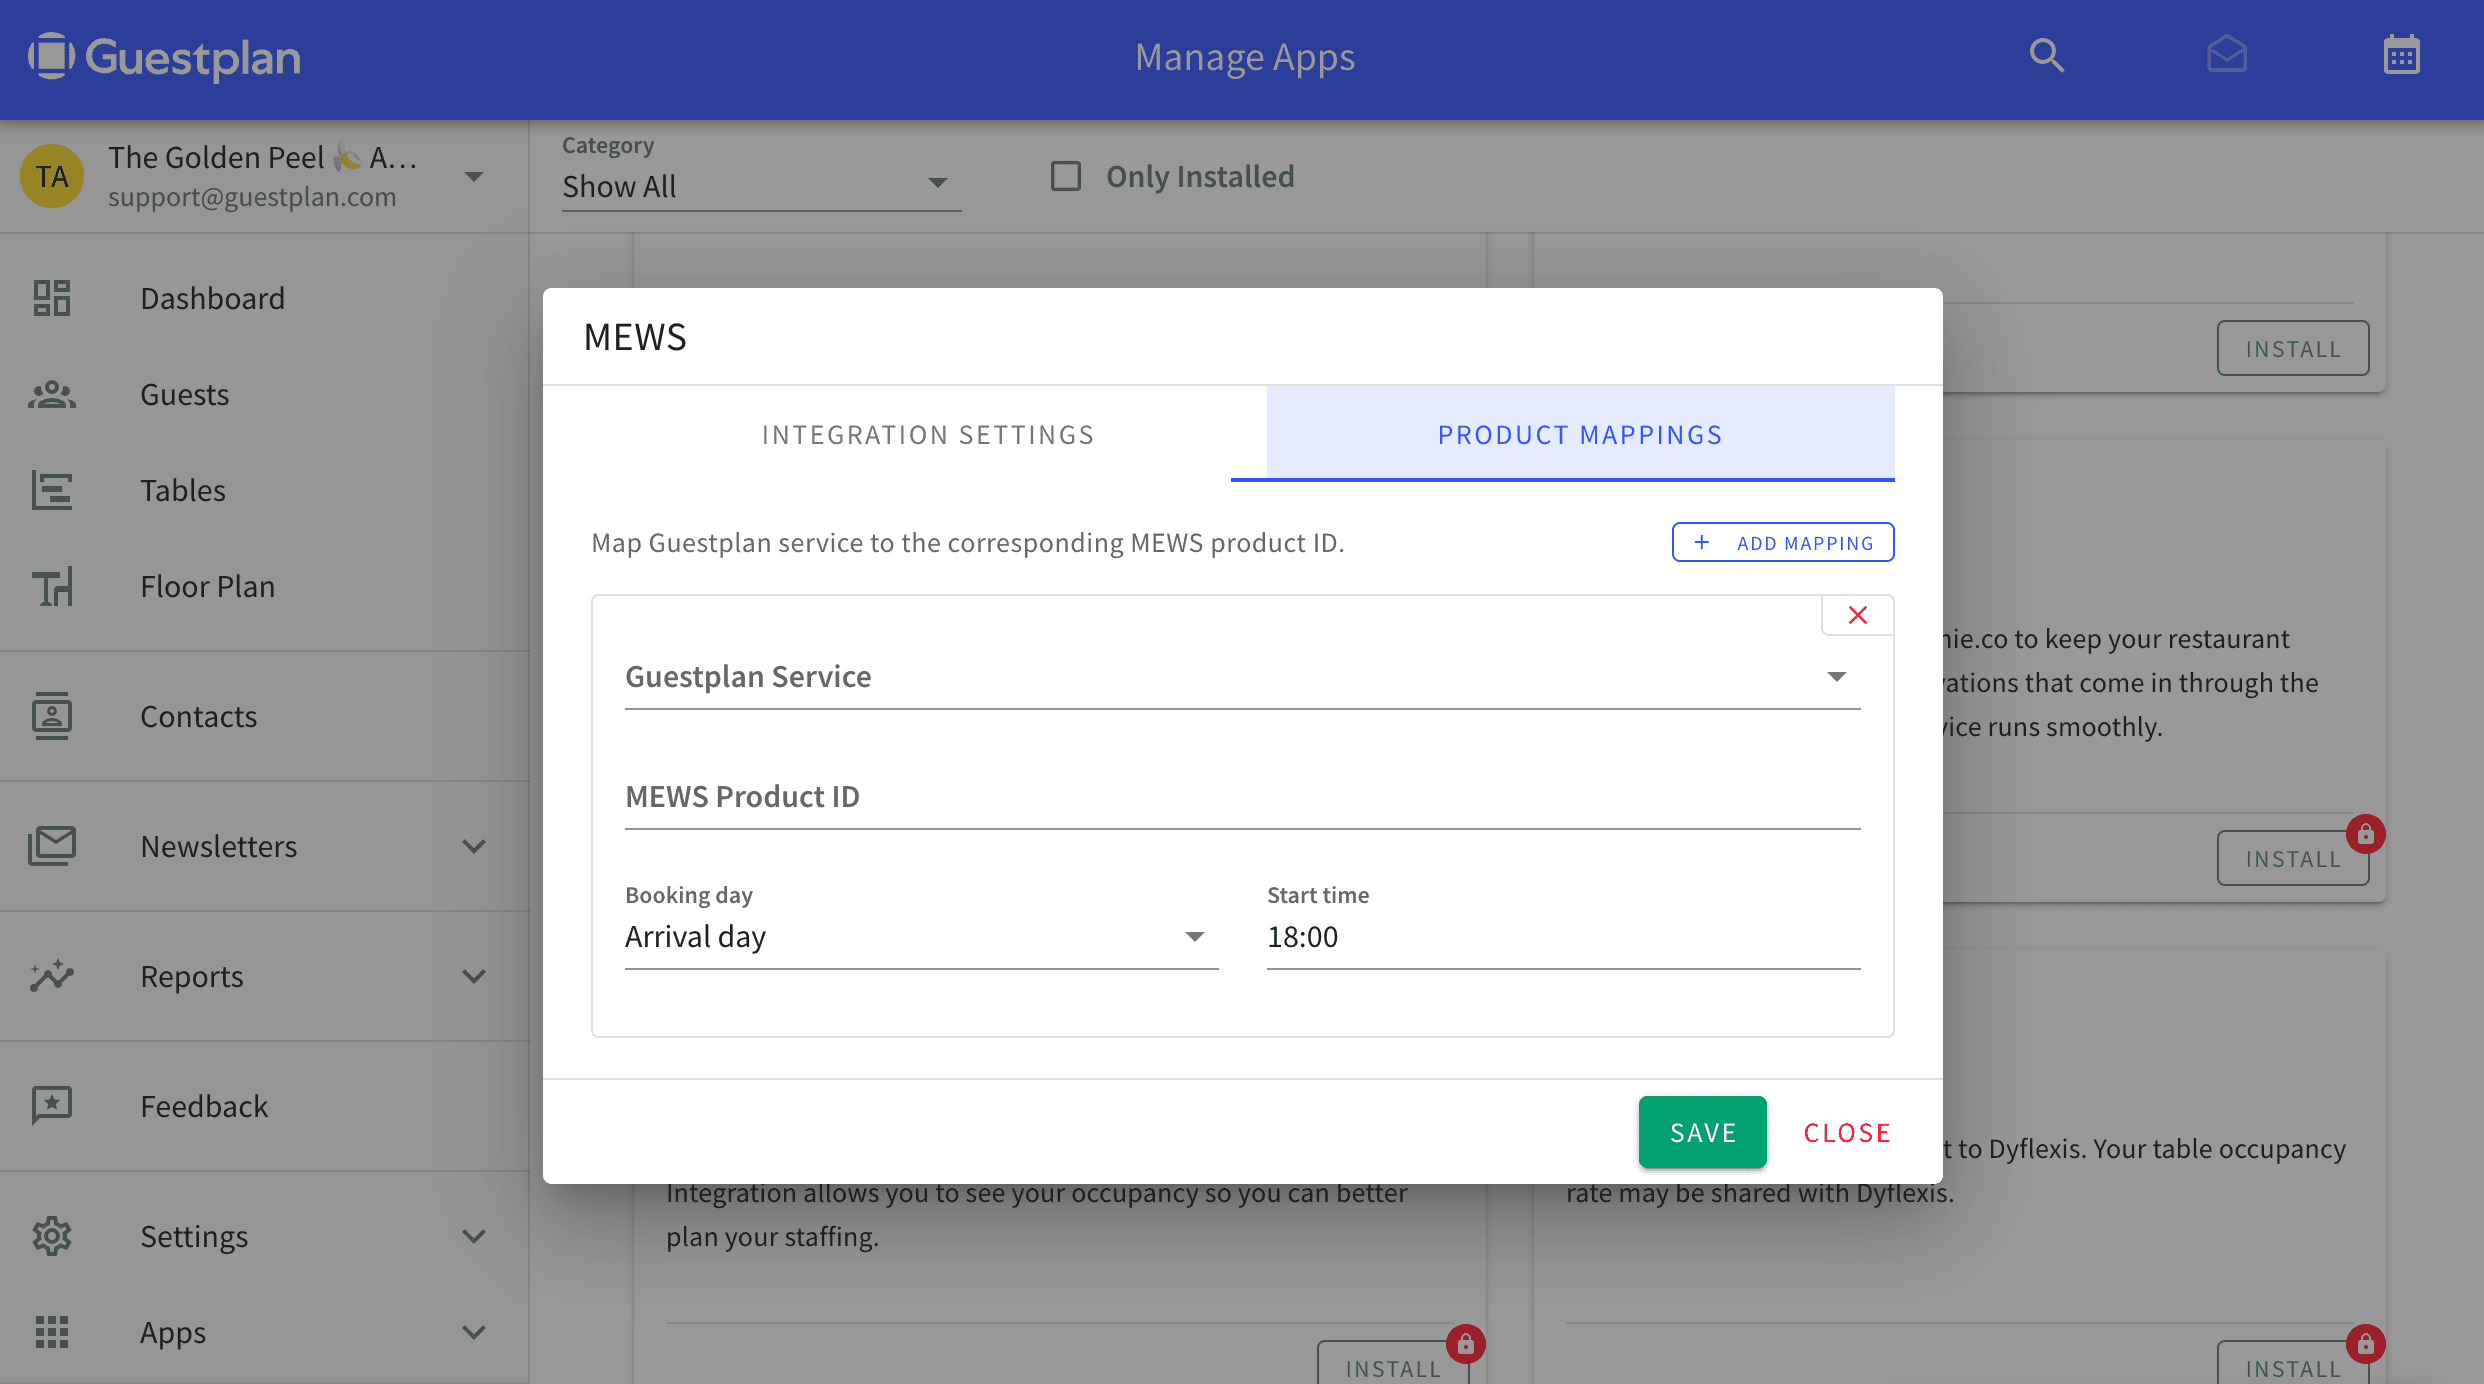Image resolution: width=2484 pixels, height=1384 pixels.
Task: Click the Guests people icon
Action: (52, 394)
